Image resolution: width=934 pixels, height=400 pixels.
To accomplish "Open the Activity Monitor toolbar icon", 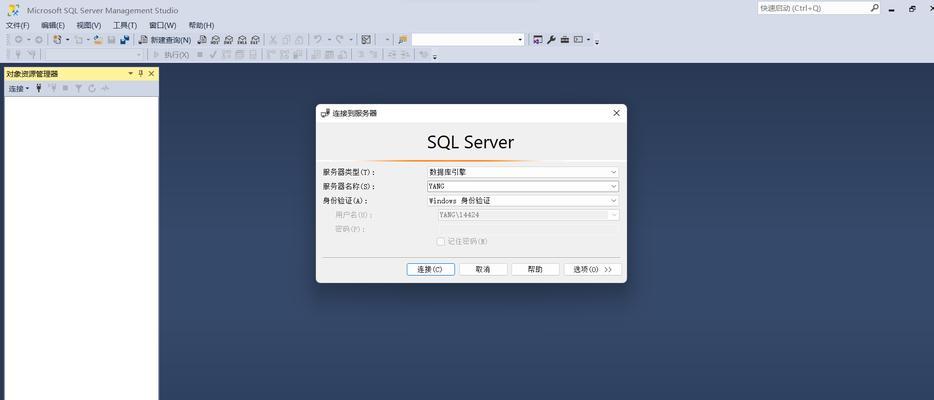I will tap(366, 40).
